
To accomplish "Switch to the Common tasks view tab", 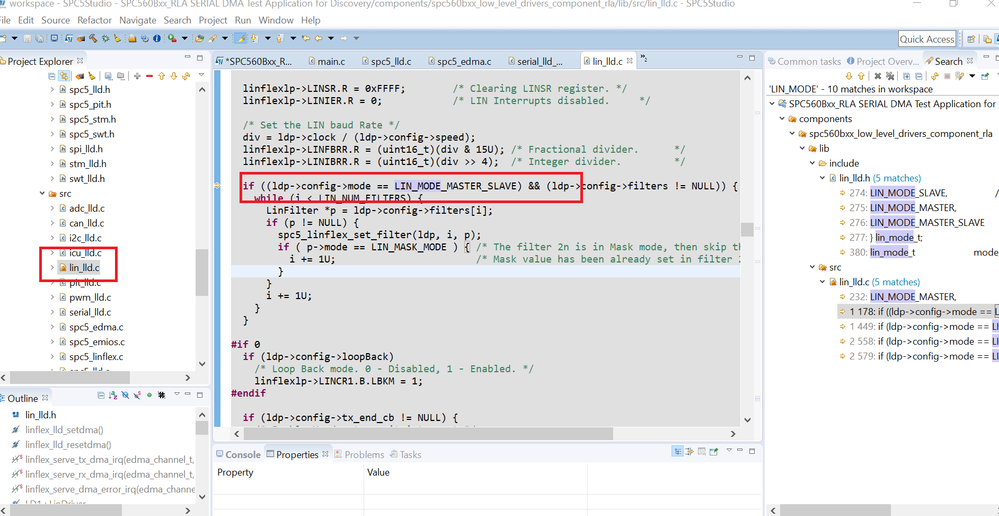I will pos(804,62).
